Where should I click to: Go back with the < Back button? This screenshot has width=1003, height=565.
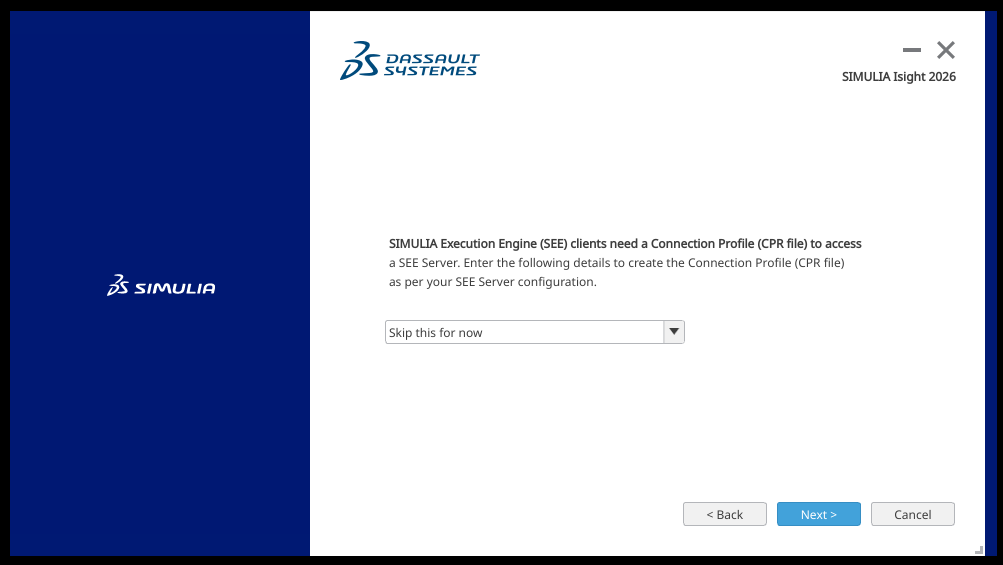724,514
